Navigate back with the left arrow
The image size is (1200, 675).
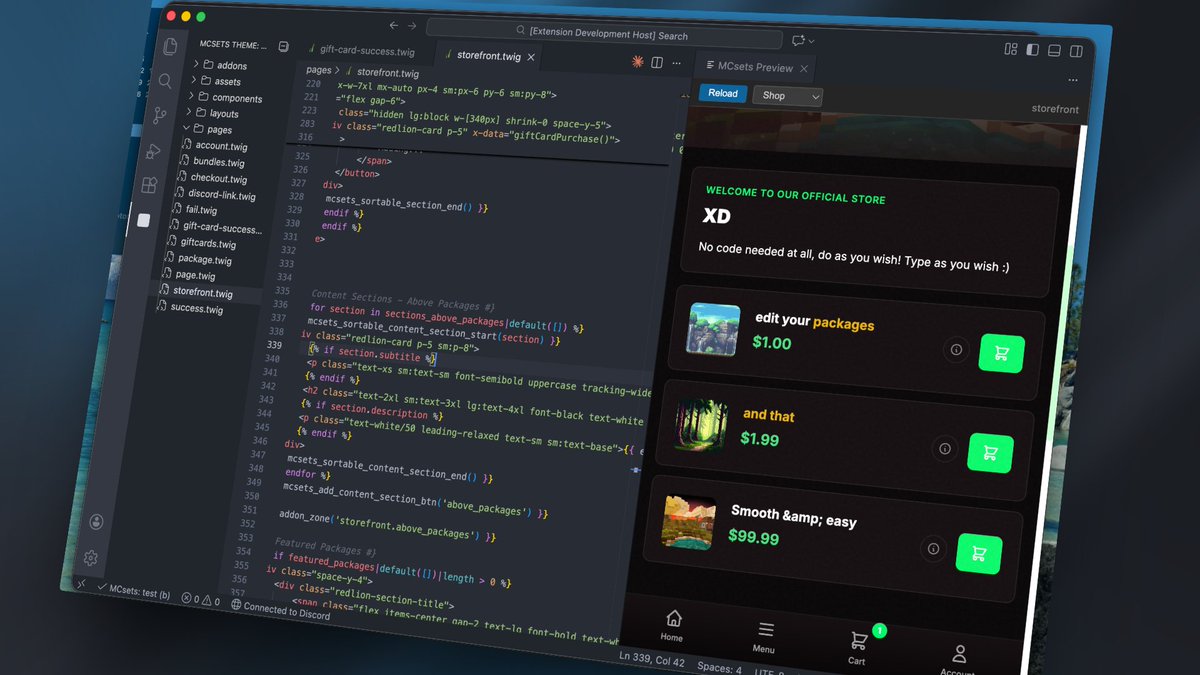[394, 25]
